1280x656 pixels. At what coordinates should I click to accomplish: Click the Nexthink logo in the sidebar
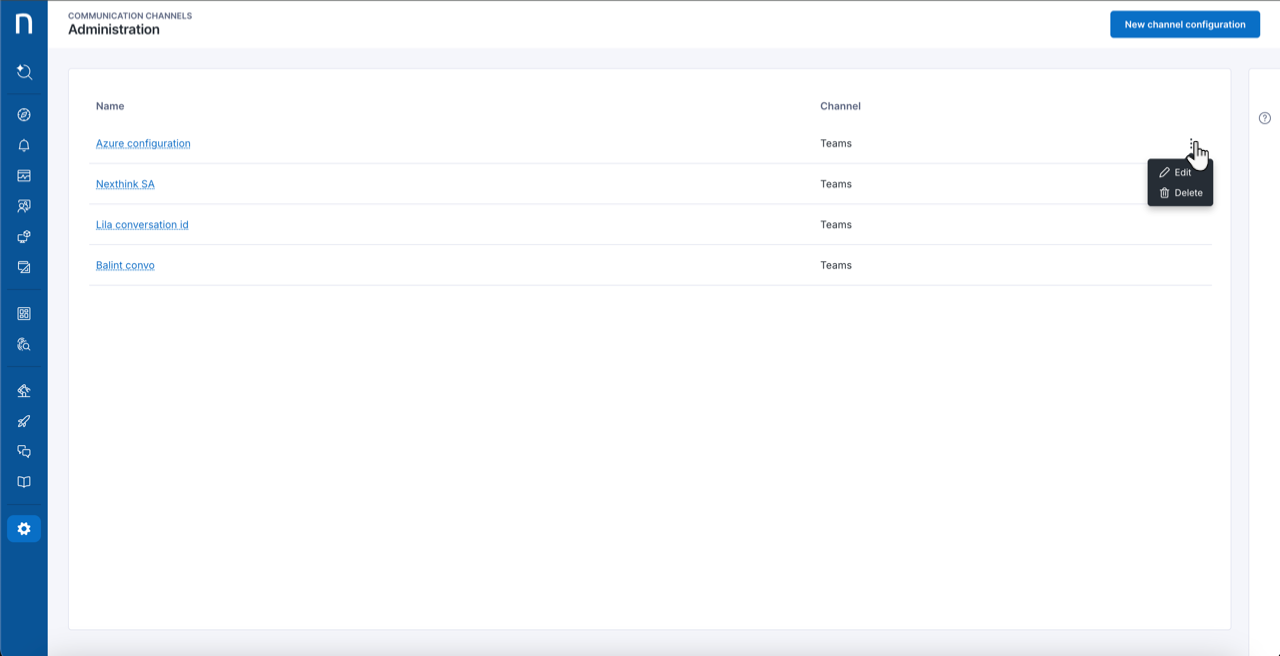tap(24, 24)
